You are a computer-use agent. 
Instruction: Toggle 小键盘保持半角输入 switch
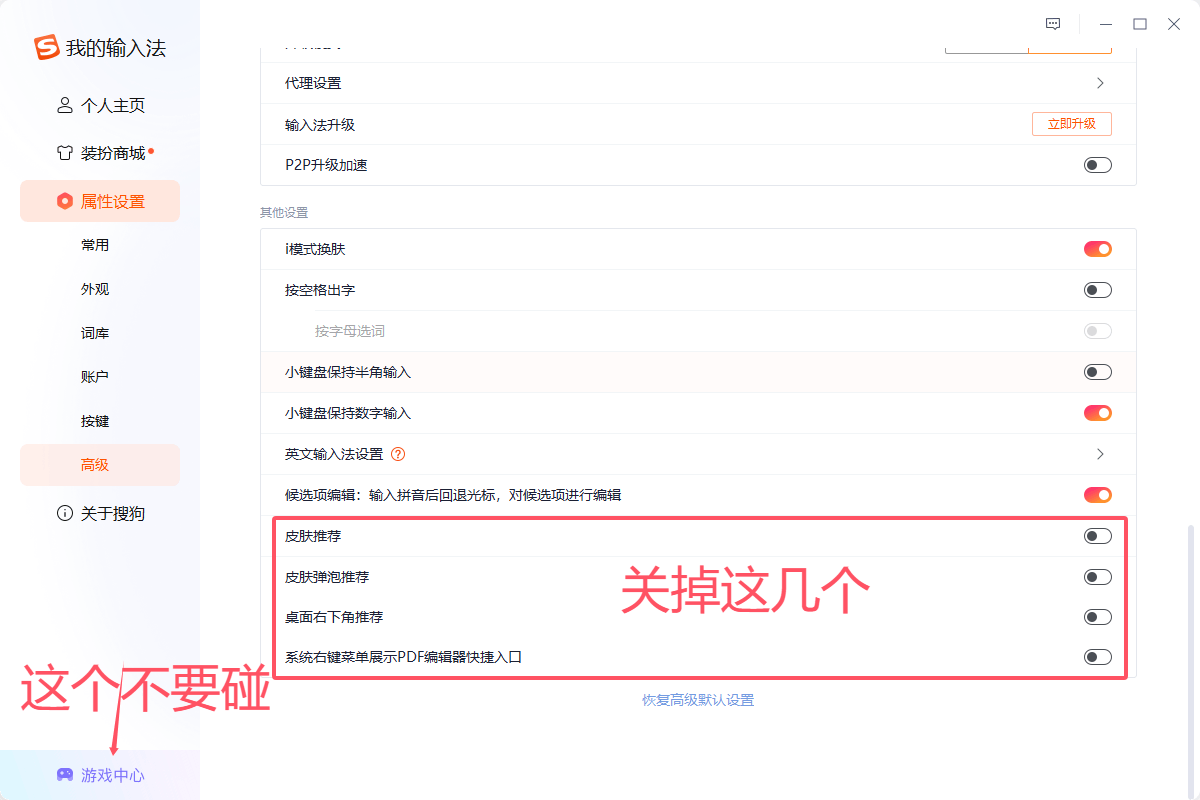tap(1098, 372)
